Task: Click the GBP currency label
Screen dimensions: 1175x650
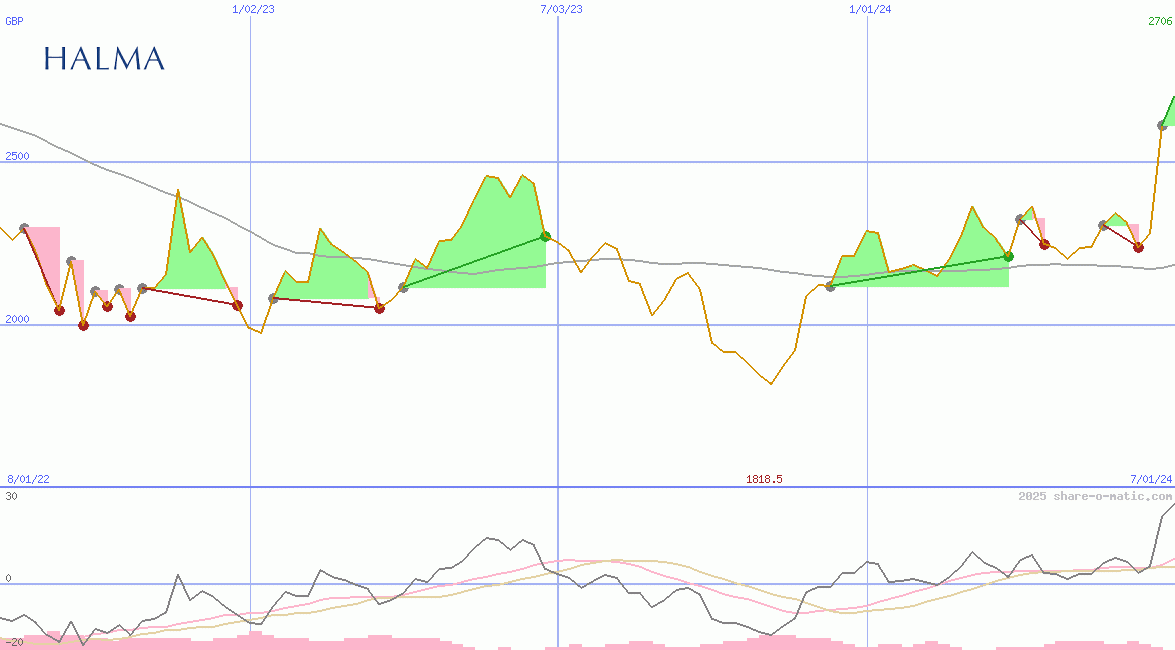Action: (14, 21)
